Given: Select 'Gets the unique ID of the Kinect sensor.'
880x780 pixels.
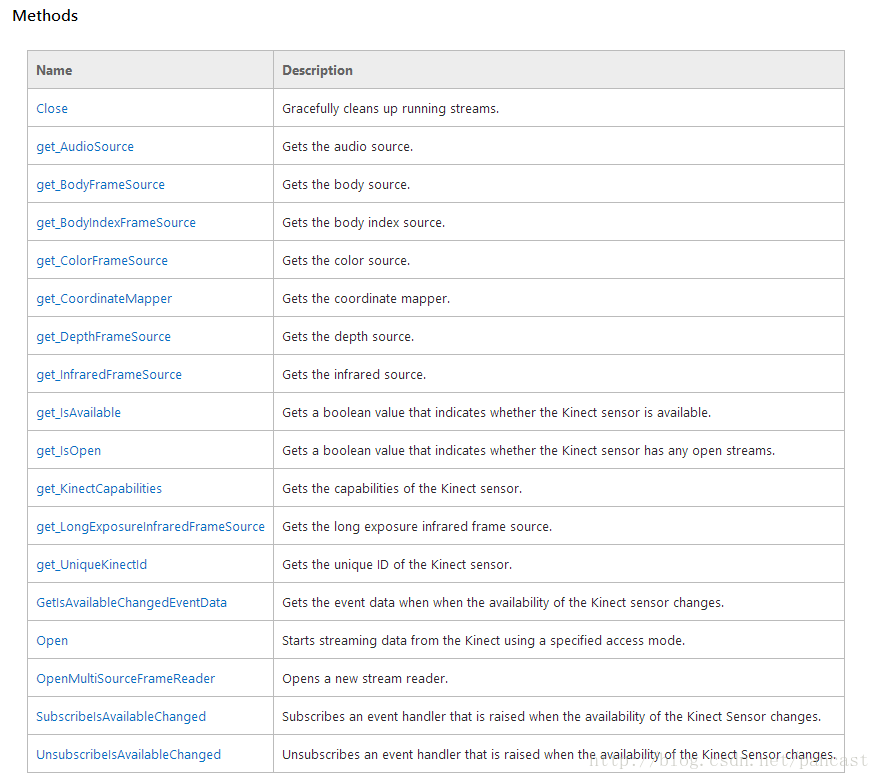Looking at the screenshot, I should 397,565.
